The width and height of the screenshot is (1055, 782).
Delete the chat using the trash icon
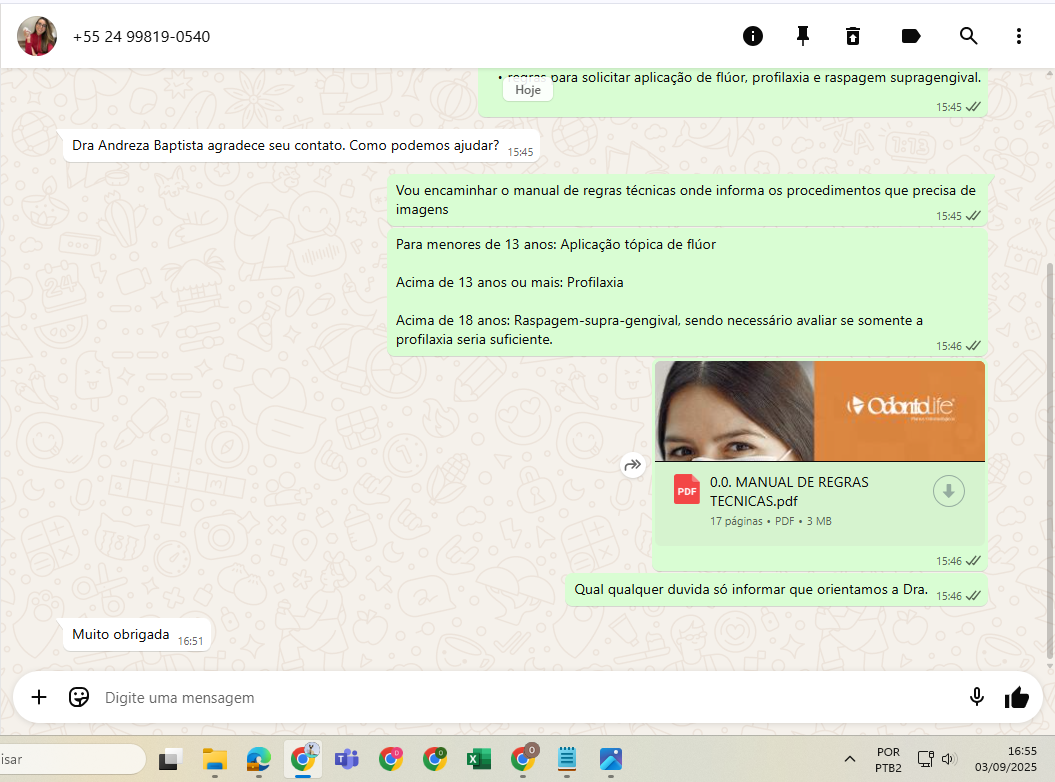click(852, 36)
